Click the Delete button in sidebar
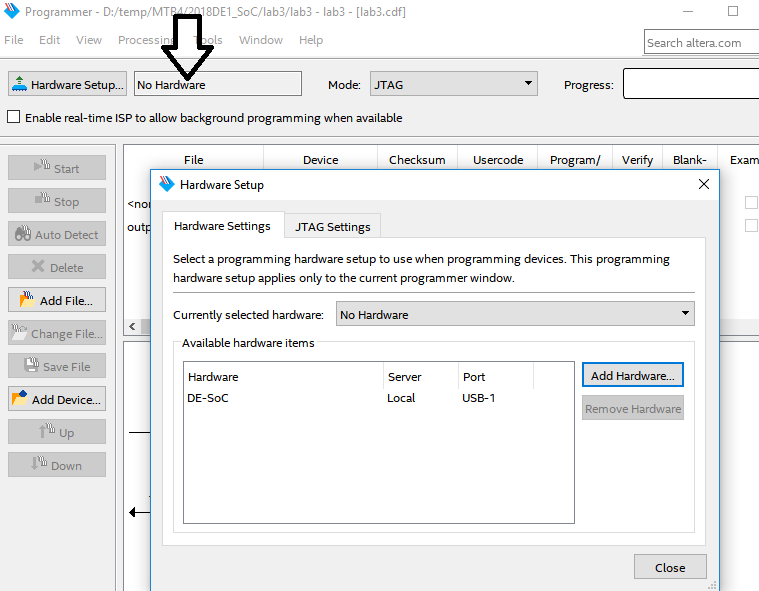Viewport: 759px width, 591px height. click(57, 267)
